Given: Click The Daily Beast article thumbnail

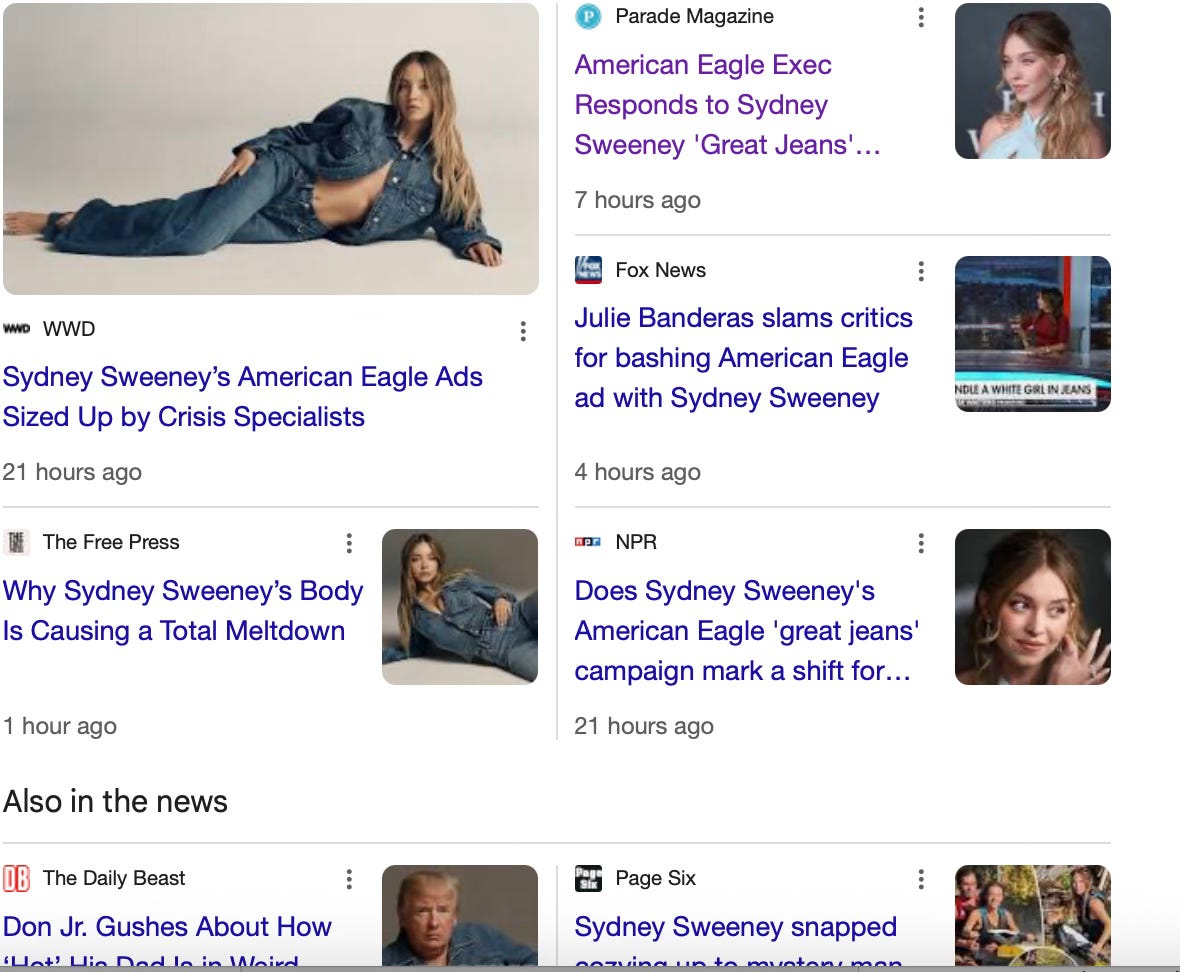Looking at the screenshot, I should tap(460, 915).
